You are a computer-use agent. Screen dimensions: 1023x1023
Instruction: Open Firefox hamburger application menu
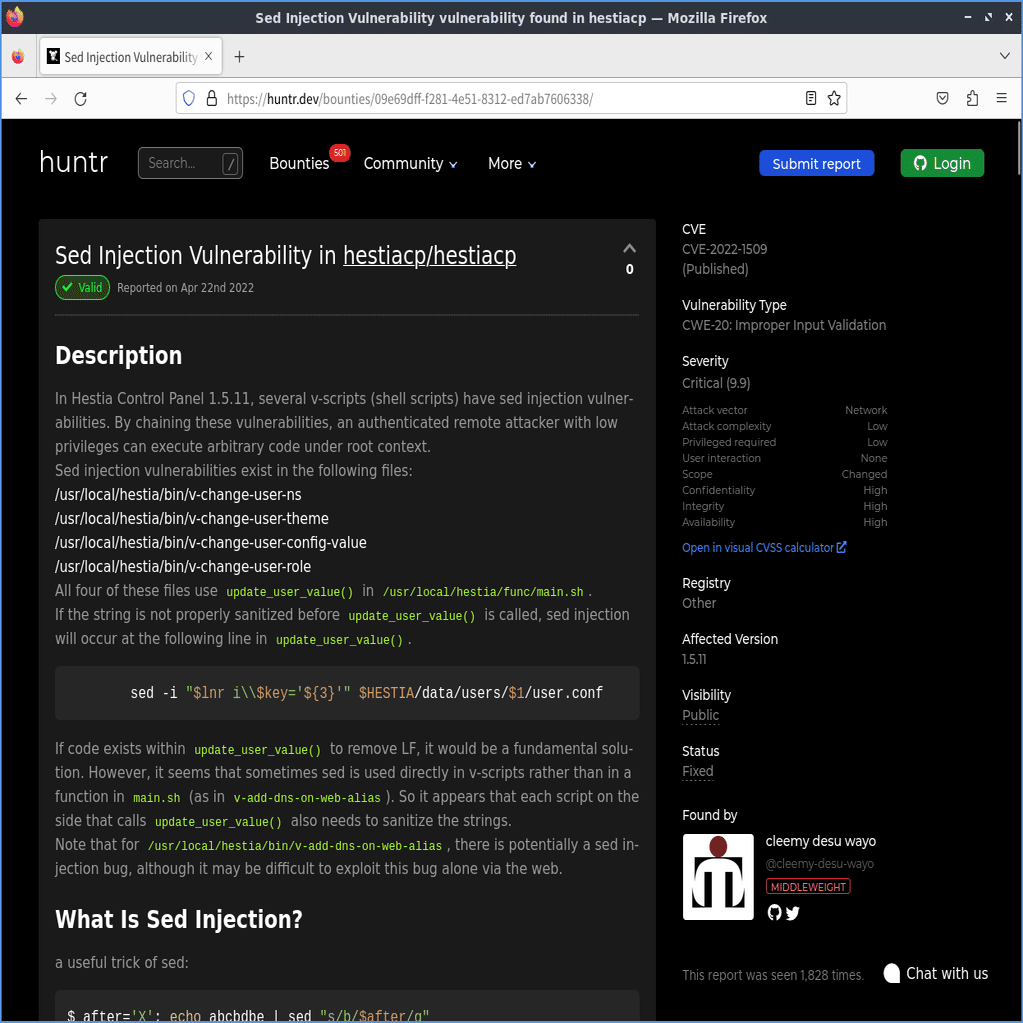click(x=1001, y=99)
